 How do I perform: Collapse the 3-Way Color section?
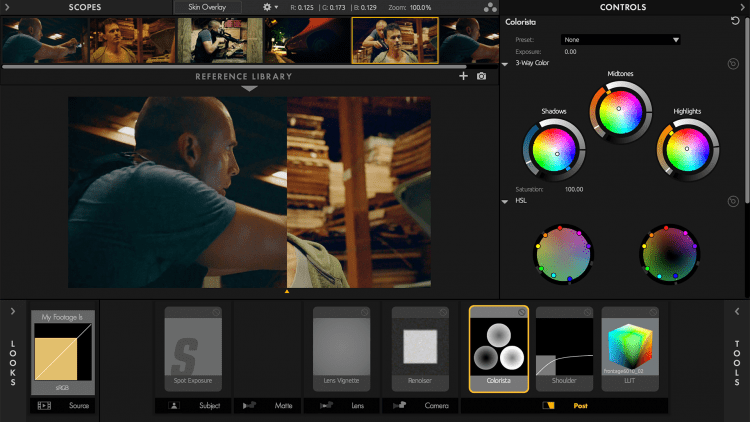[x=506, y=63]
